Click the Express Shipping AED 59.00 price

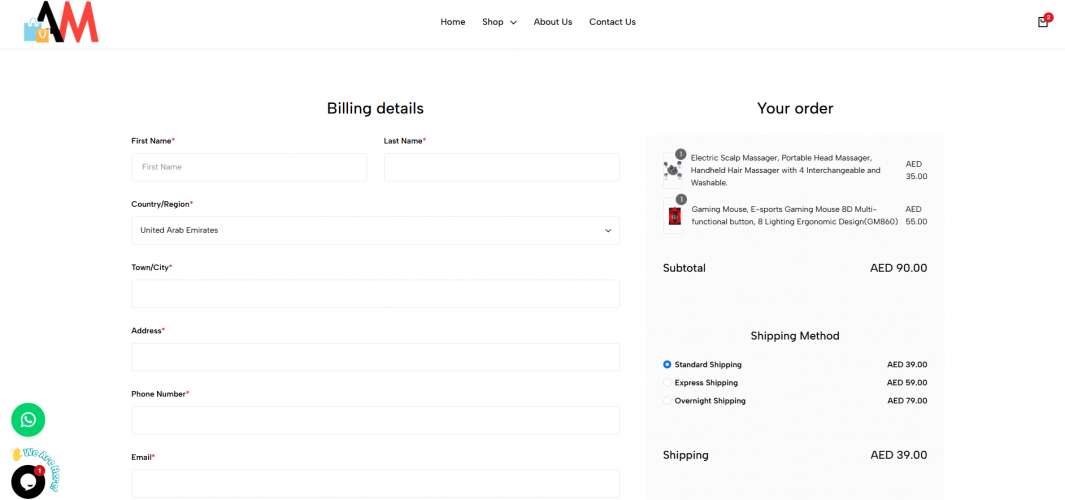(x=907, y=382)
